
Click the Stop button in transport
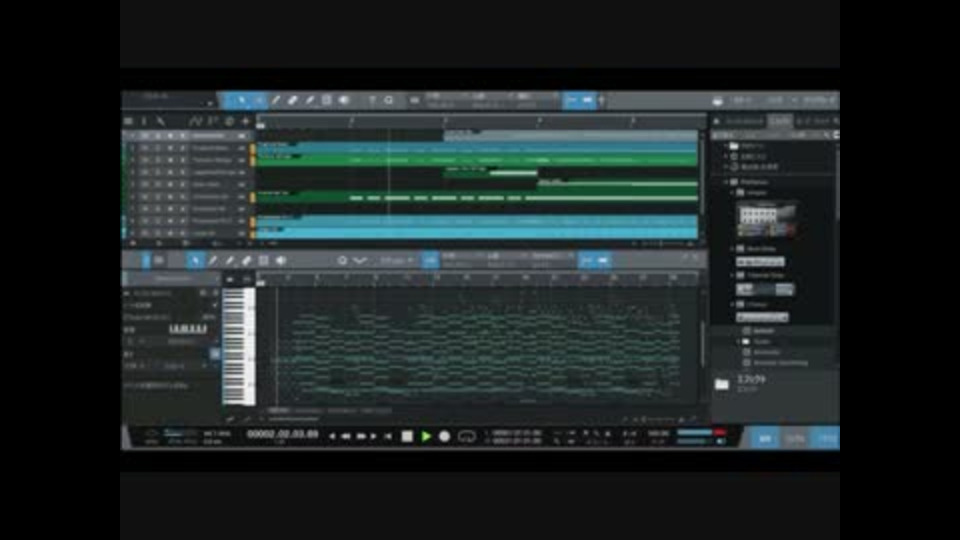[x=407, y=437]
